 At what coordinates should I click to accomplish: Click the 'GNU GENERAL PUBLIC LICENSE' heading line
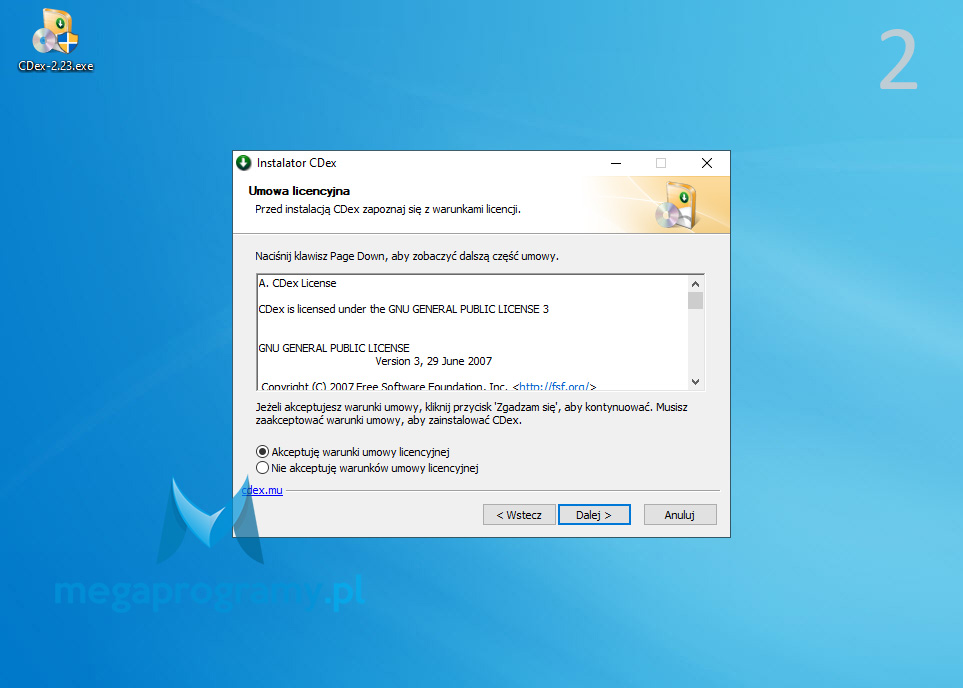[333, 348]
